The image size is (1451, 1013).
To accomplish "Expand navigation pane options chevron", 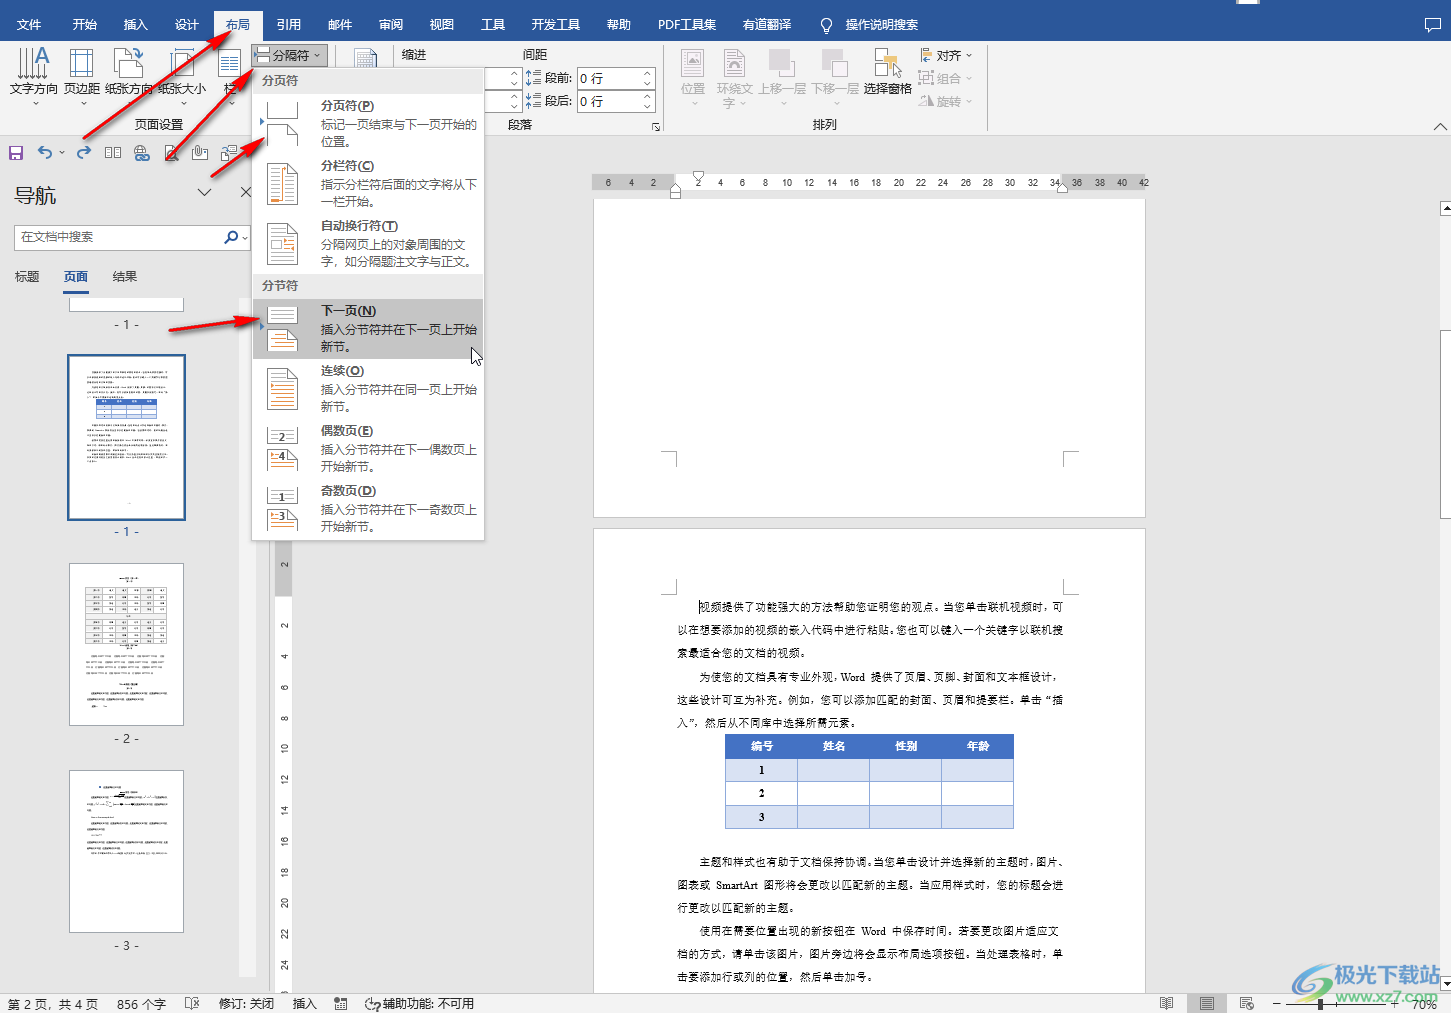I will [x=205, y=192].
